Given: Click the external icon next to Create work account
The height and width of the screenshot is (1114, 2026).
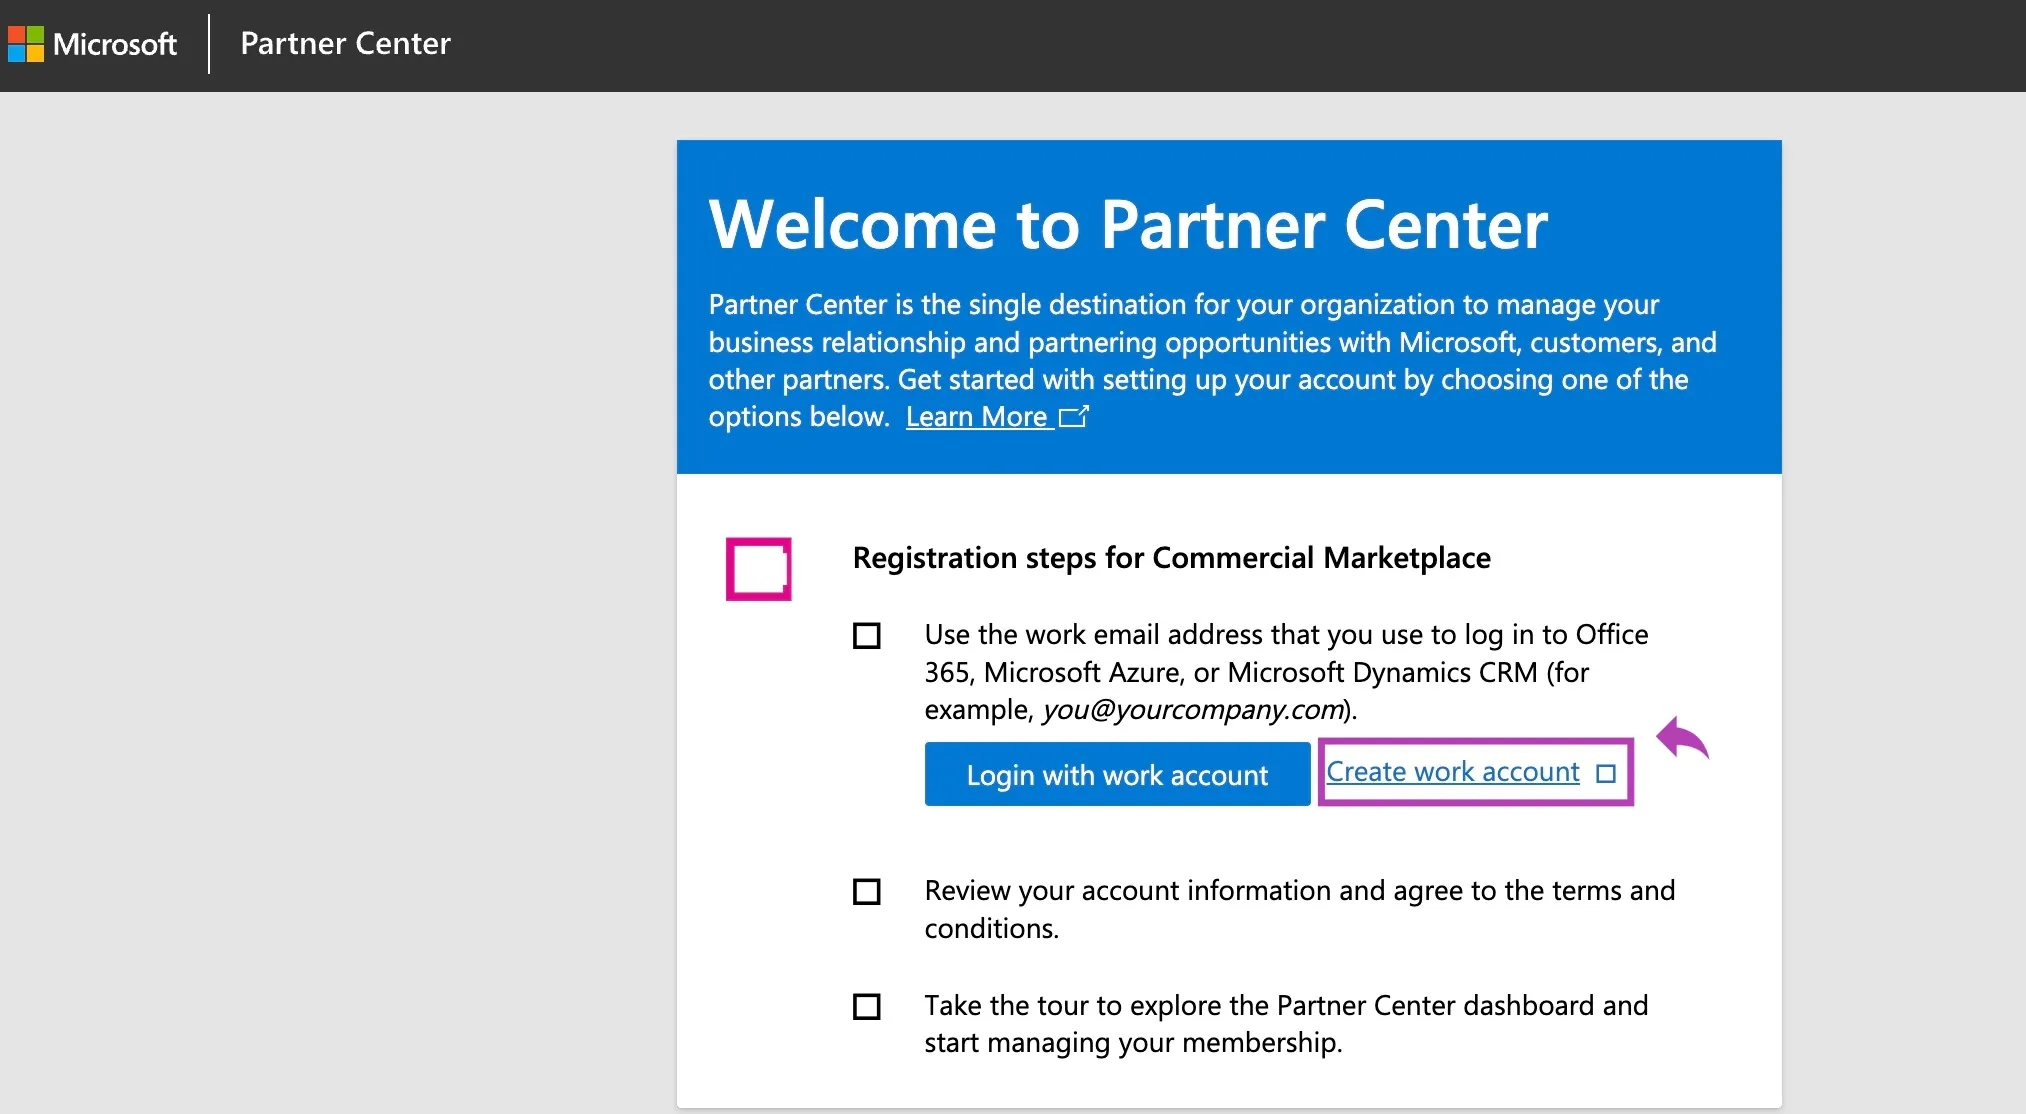Looking at the screenshot, I should [1606, 773].
